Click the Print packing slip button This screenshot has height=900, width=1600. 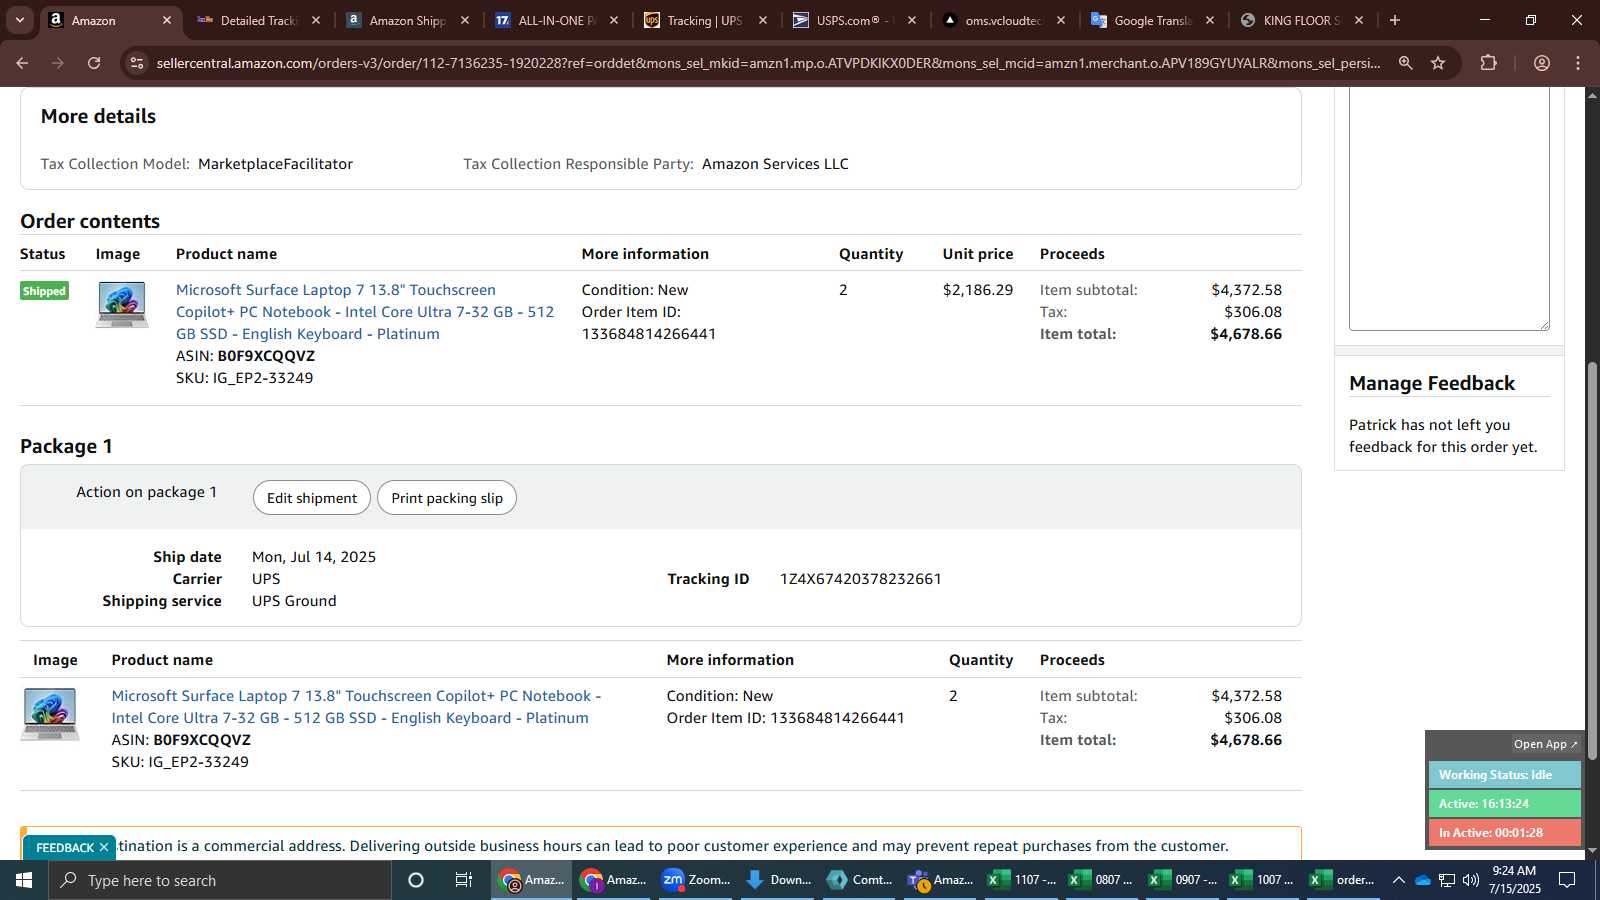point(447,498)
